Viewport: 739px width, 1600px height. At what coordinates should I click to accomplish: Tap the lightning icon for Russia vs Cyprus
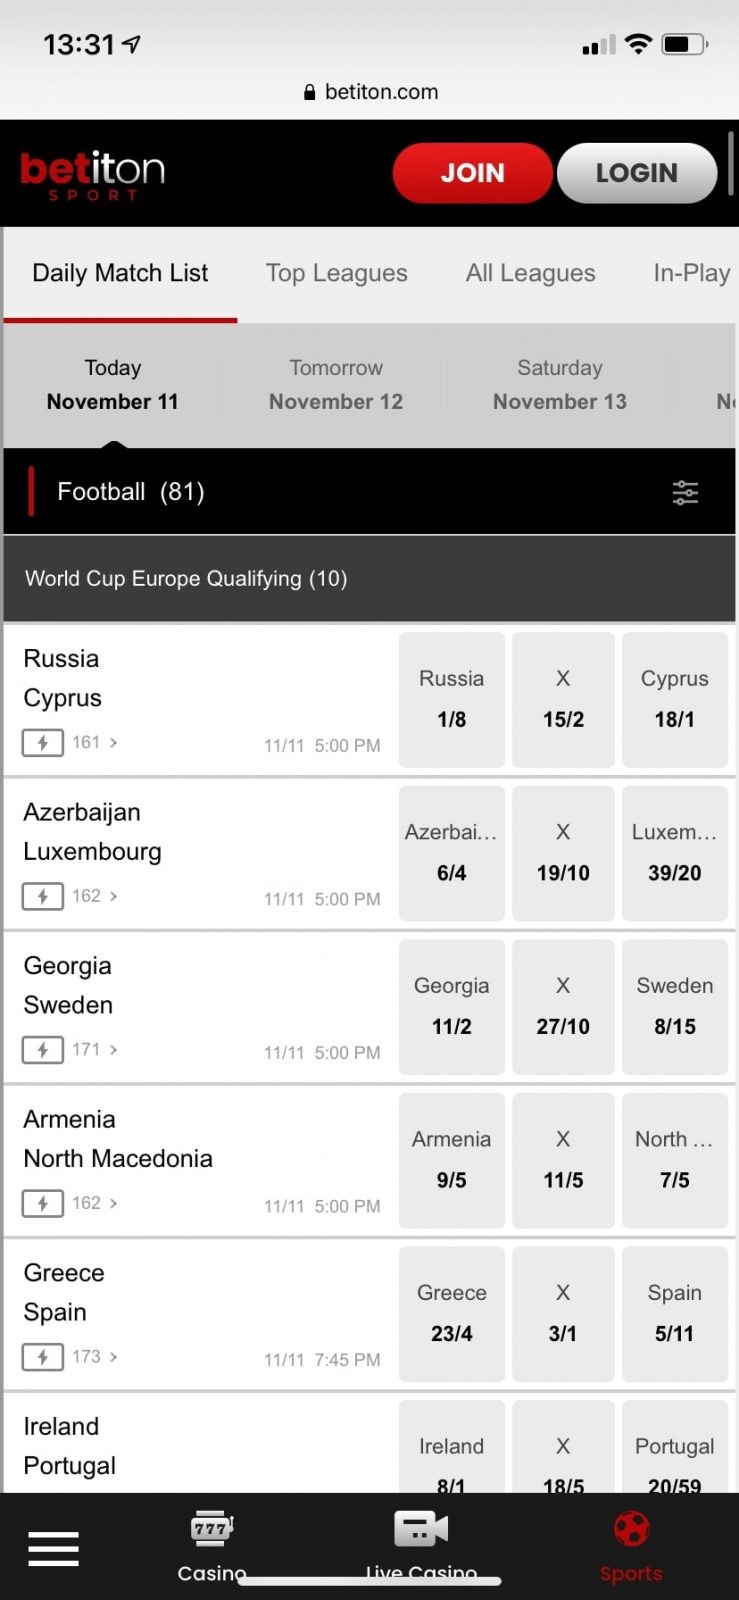(x=43, y=743)
